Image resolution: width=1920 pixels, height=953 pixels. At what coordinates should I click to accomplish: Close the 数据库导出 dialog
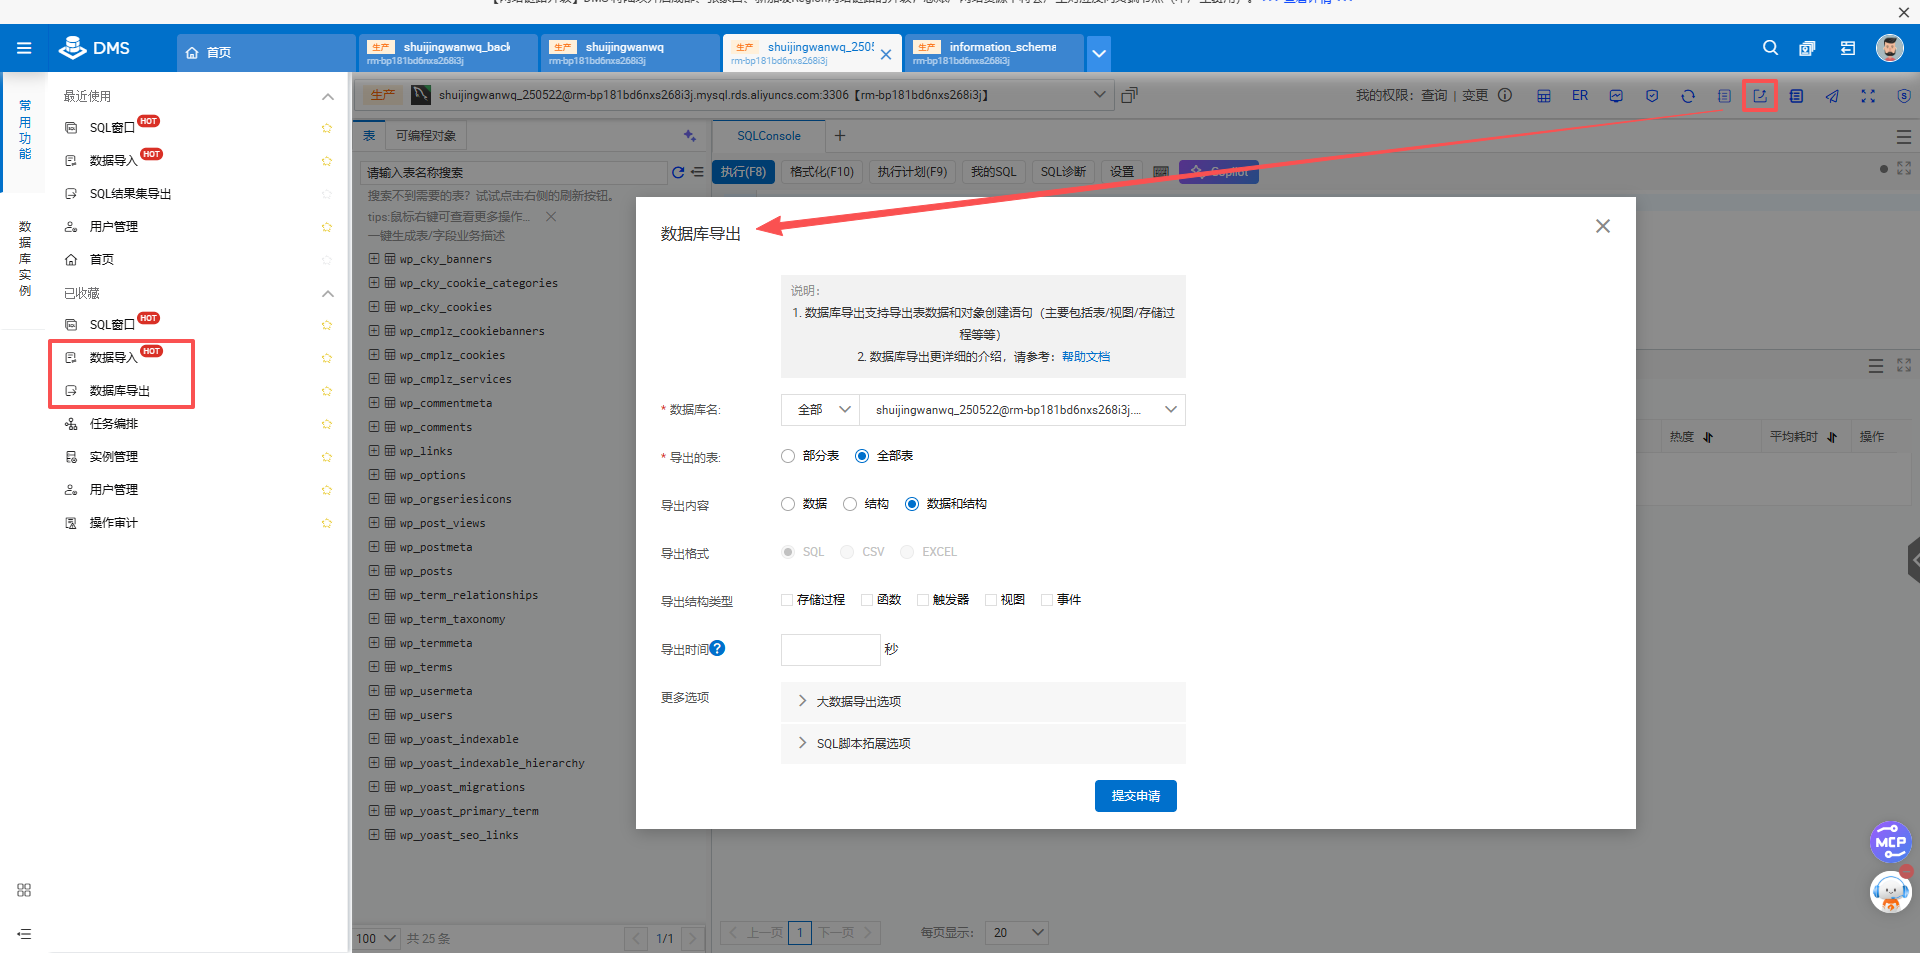tap(1603, 226)
